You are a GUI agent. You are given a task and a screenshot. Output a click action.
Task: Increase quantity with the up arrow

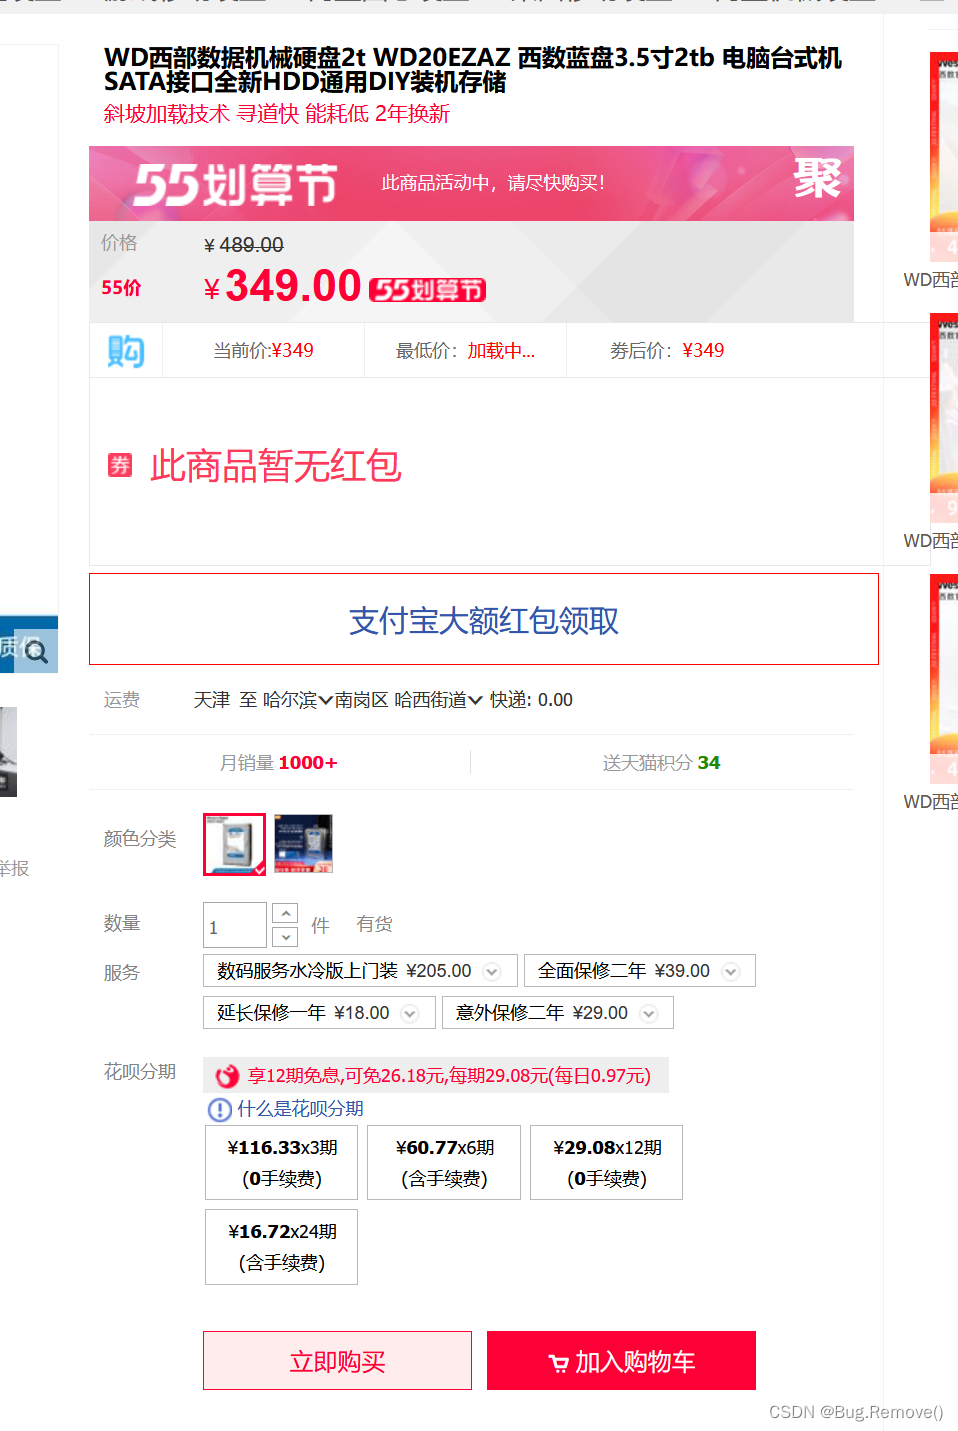point(285,913)
